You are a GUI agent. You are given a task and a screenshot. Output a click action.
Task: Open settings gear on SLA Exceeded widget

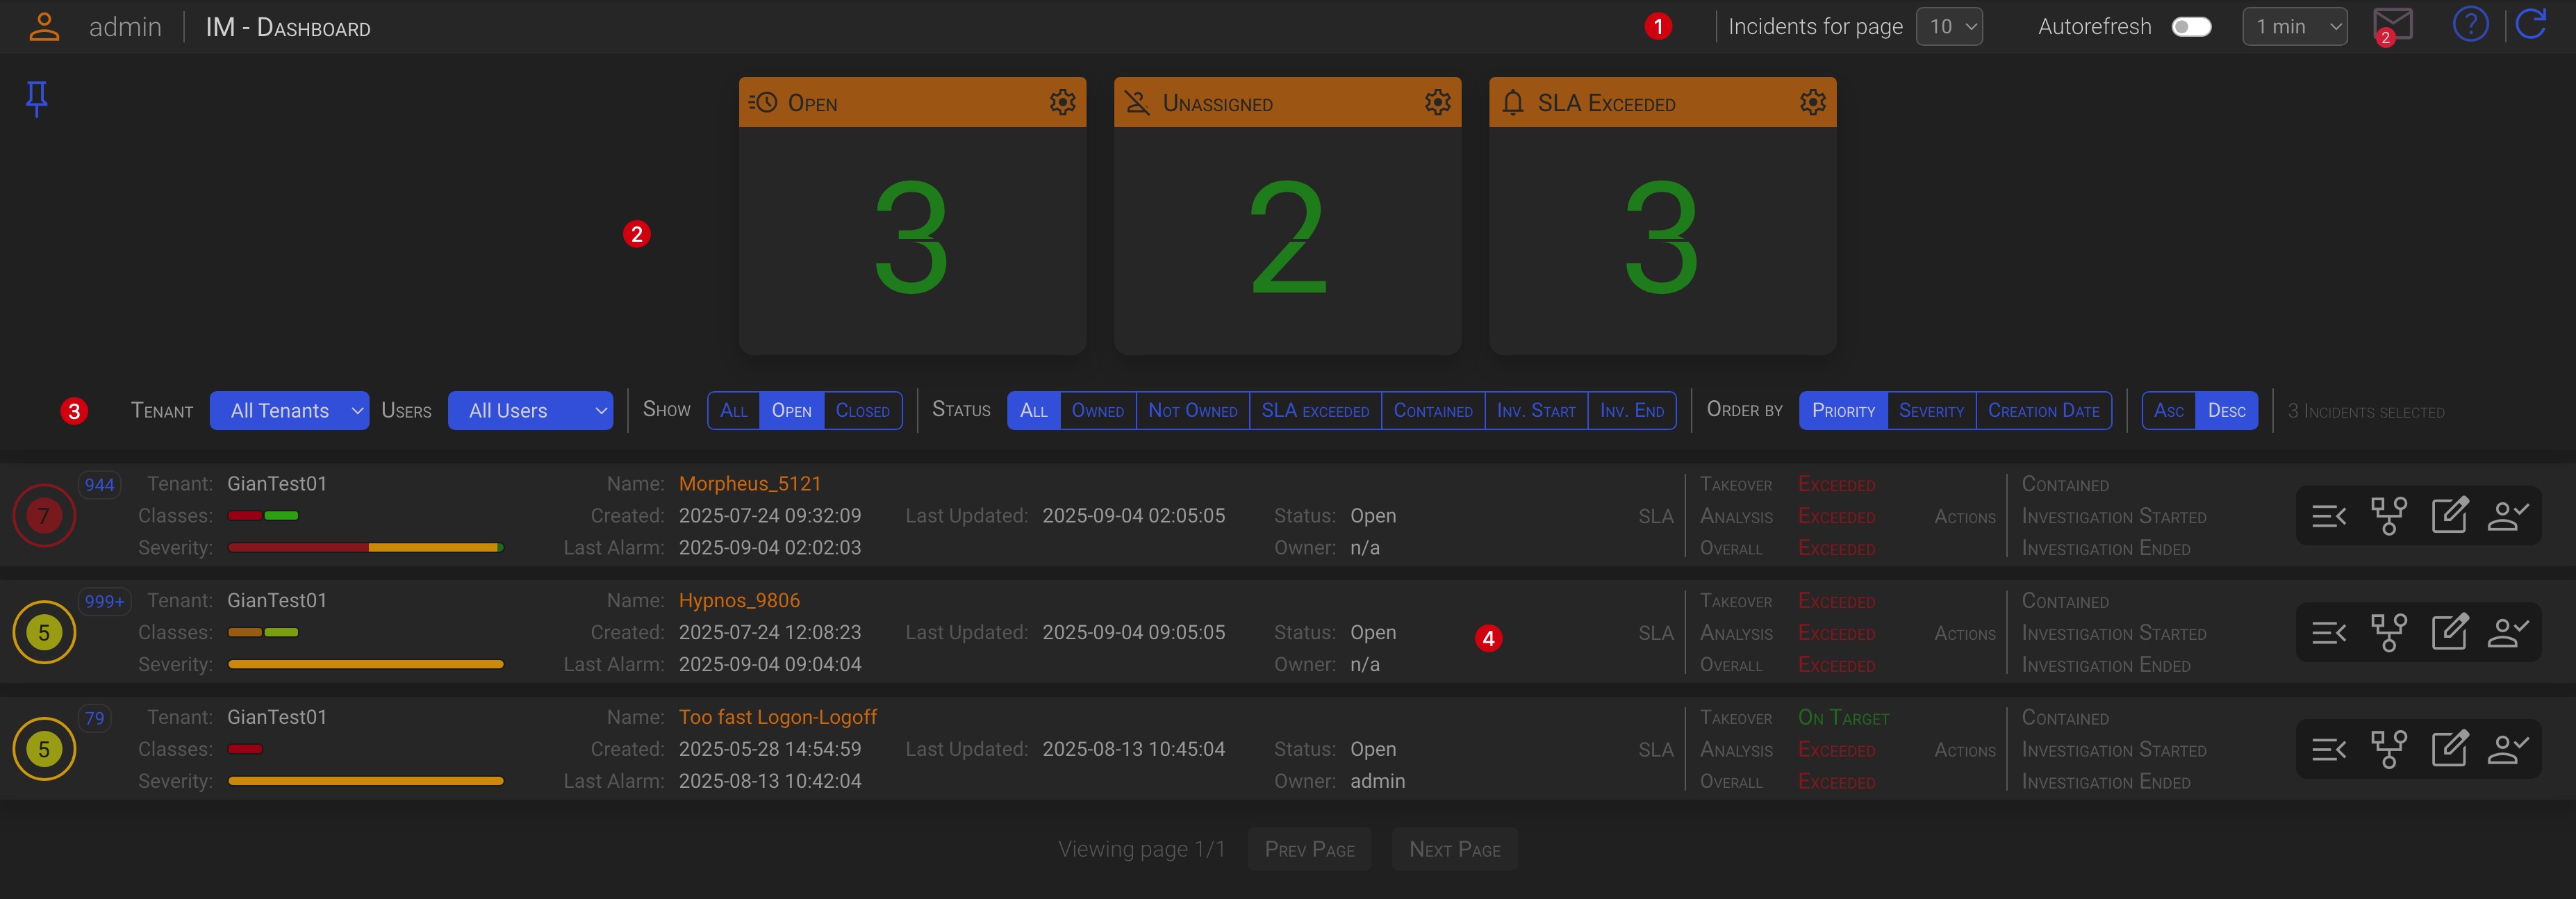point(1812,102)
